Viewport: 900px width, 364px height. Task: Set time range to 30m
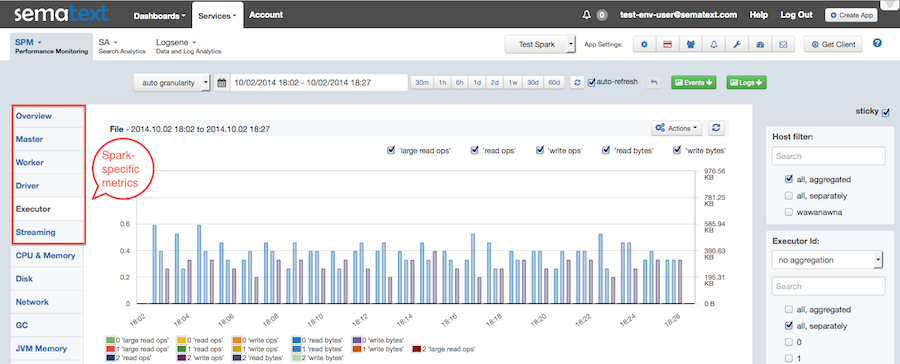(422, 83)
